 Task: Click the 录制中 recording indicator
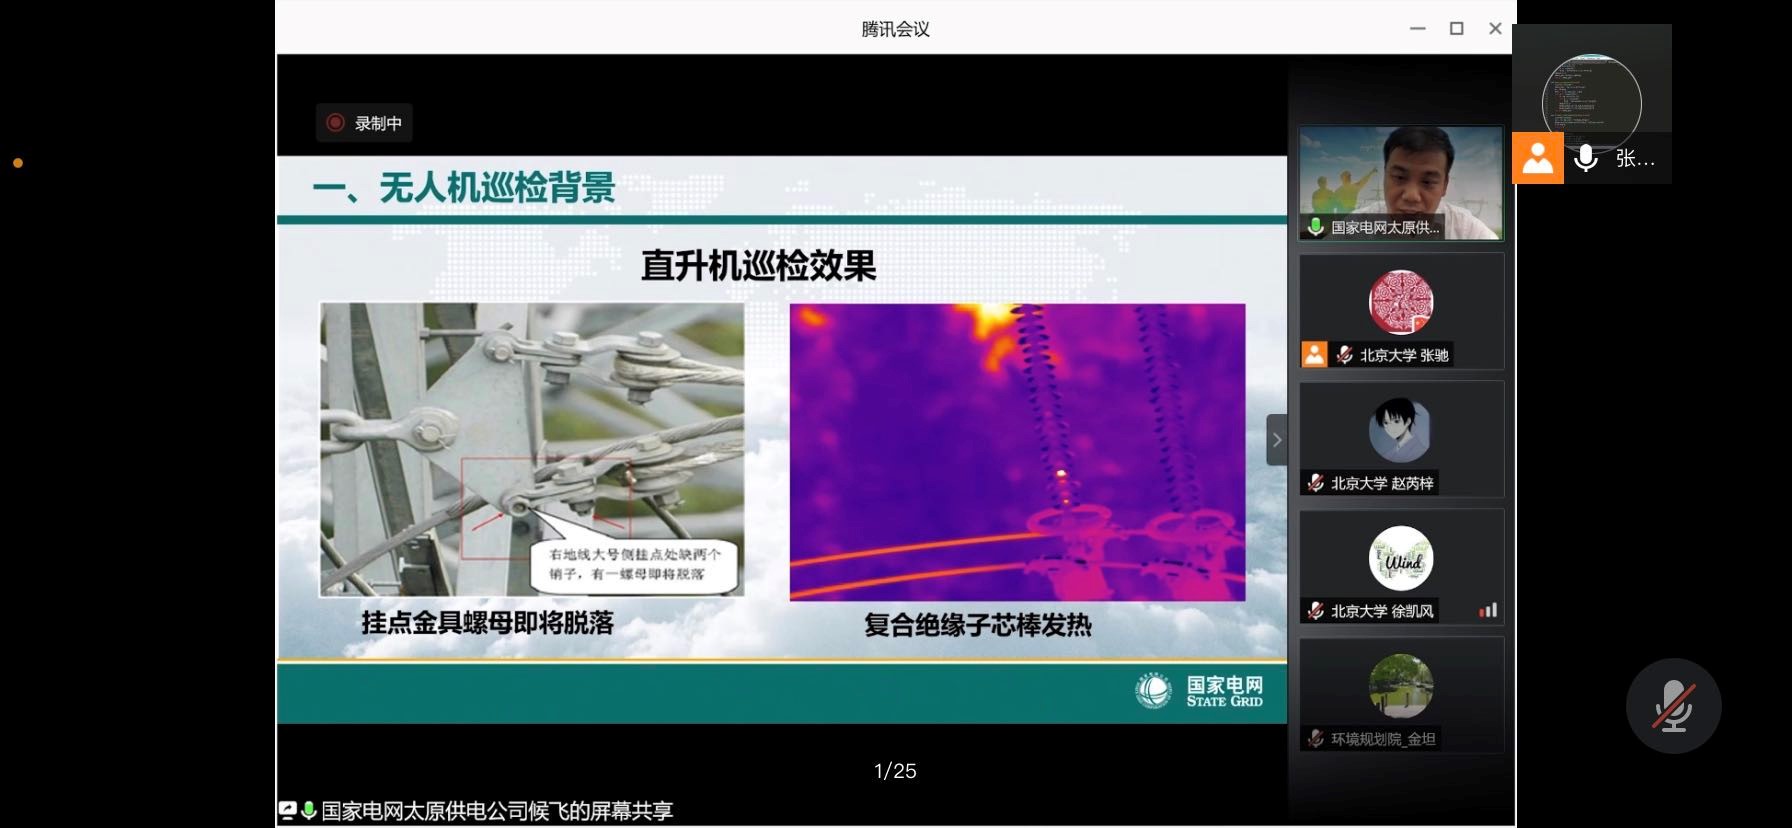[x=364, y=123]
